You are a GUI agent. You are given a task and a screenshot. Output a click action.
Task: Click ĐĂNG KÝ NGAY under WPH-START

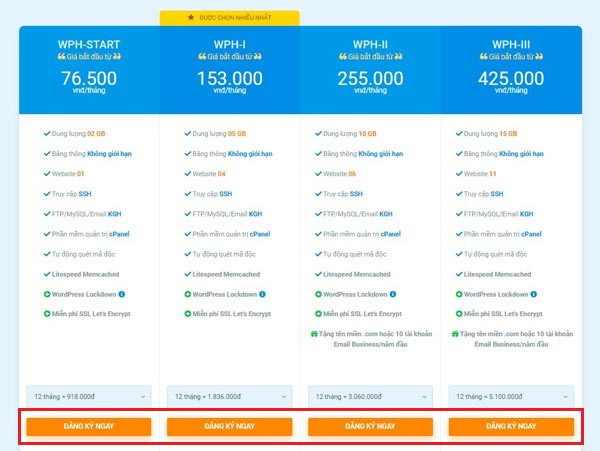pyautogui.click(x=89, y=427)
